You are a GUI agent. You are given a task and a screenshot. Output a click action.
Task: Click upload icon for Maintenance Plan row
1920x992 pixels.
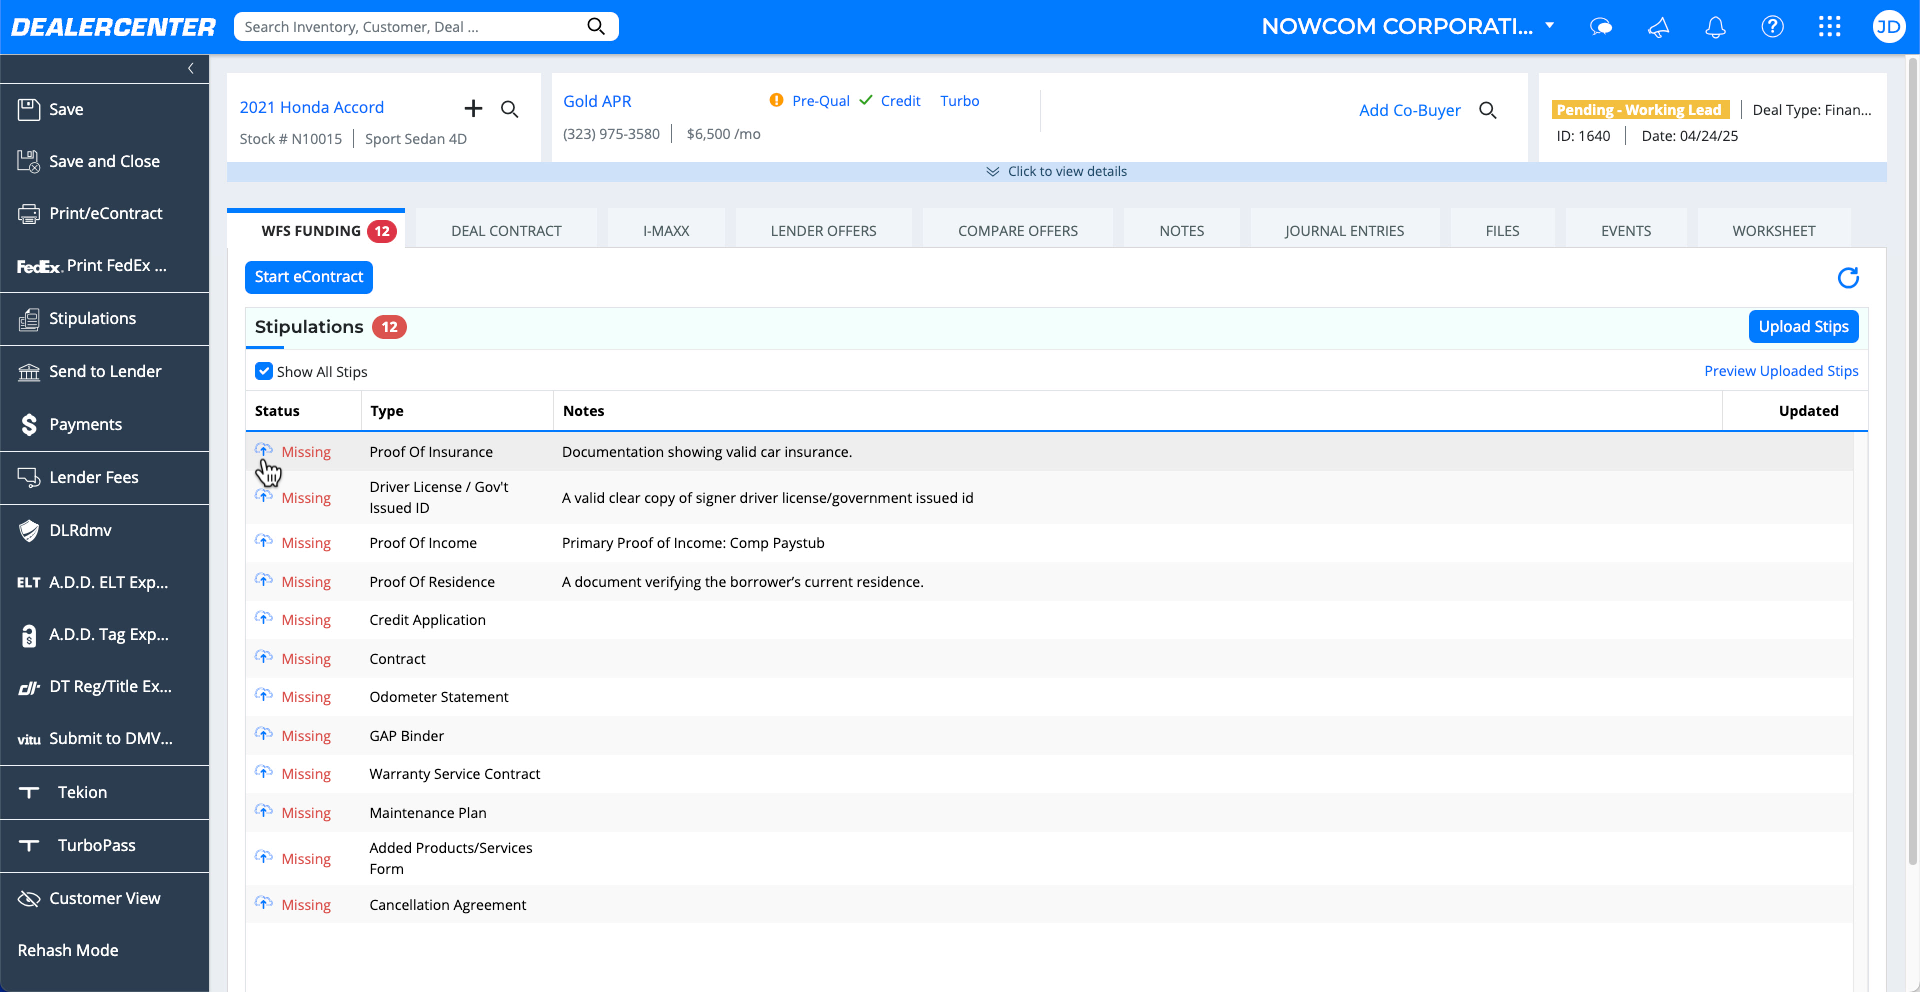264,811
